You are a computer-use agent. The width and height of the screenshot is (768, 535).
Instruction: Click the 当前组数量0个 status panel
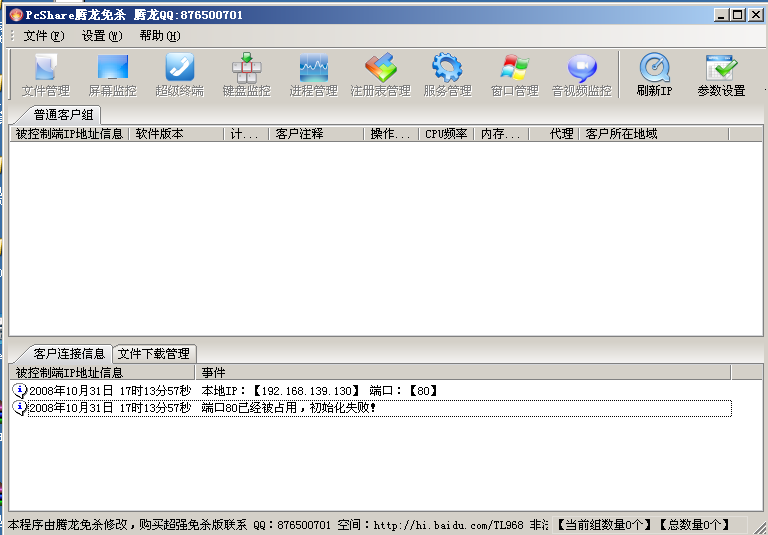tap(604, 525)
